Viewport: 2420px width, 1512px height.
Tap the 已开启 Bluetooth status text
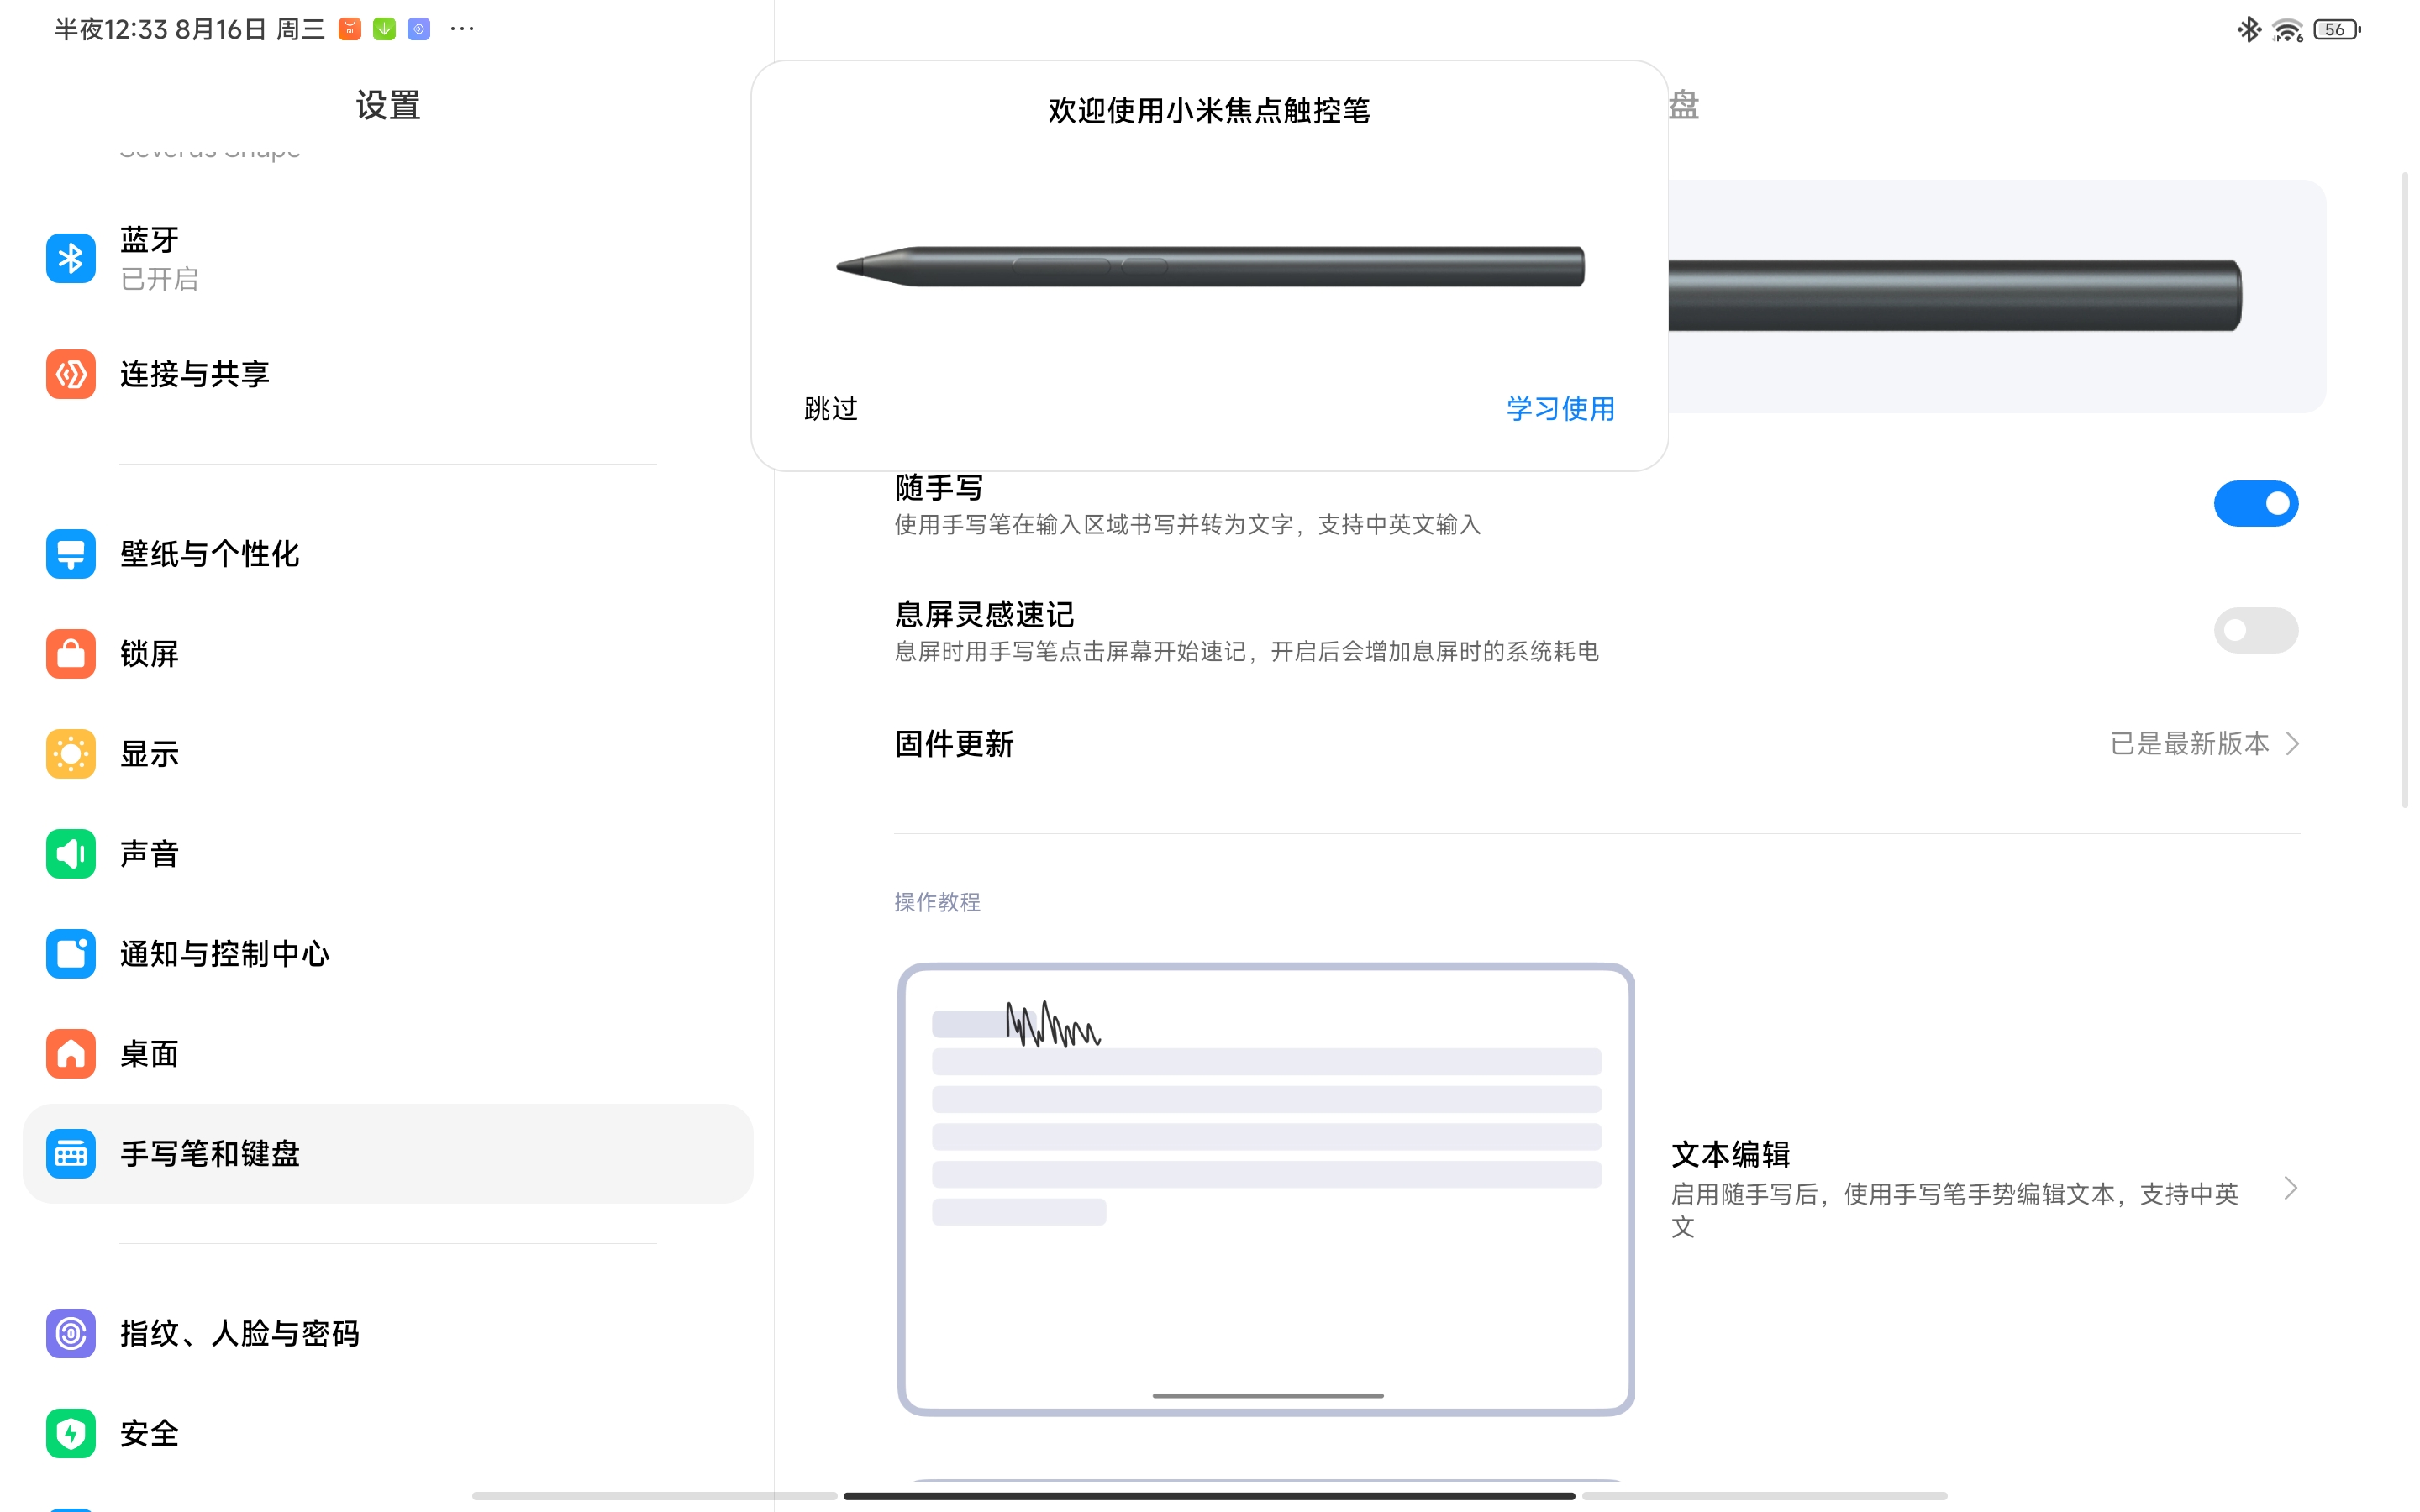point(159,279)
